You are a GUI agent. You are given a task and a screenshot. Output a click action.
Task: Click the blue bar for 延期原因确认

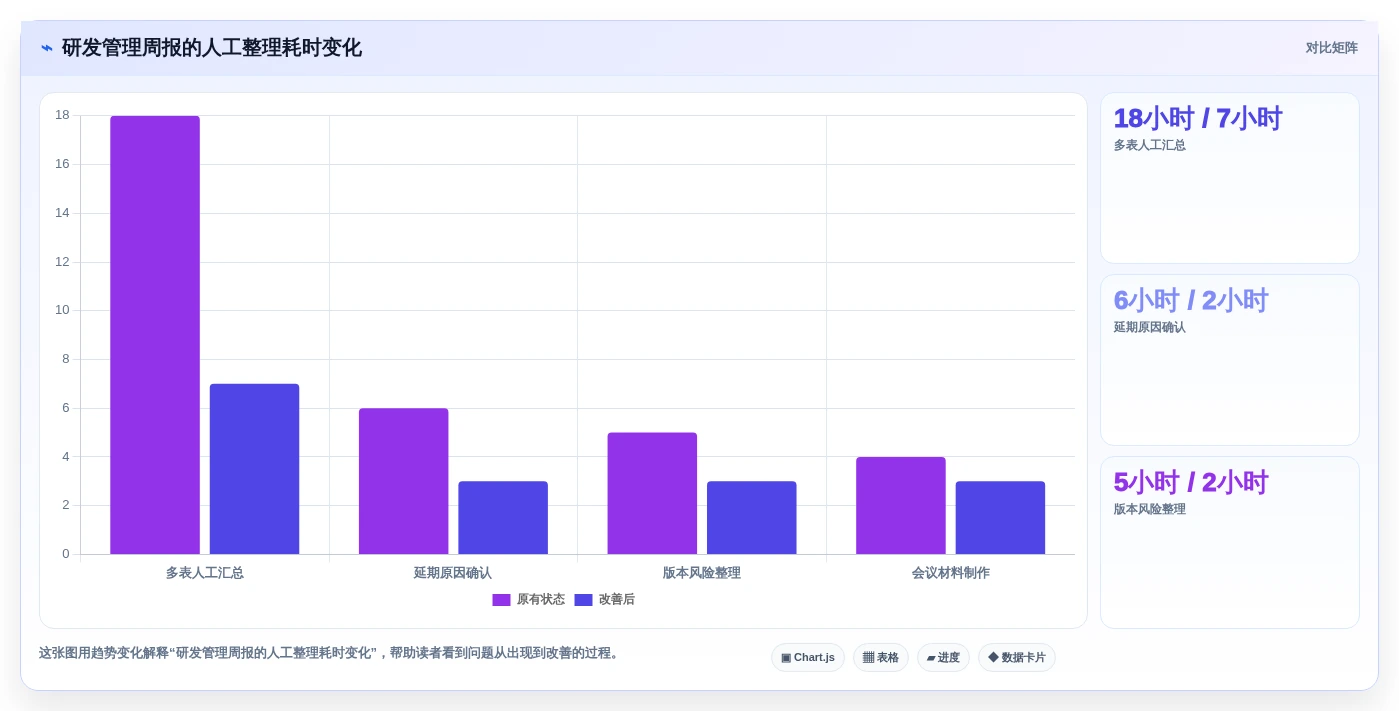(503, 518)
